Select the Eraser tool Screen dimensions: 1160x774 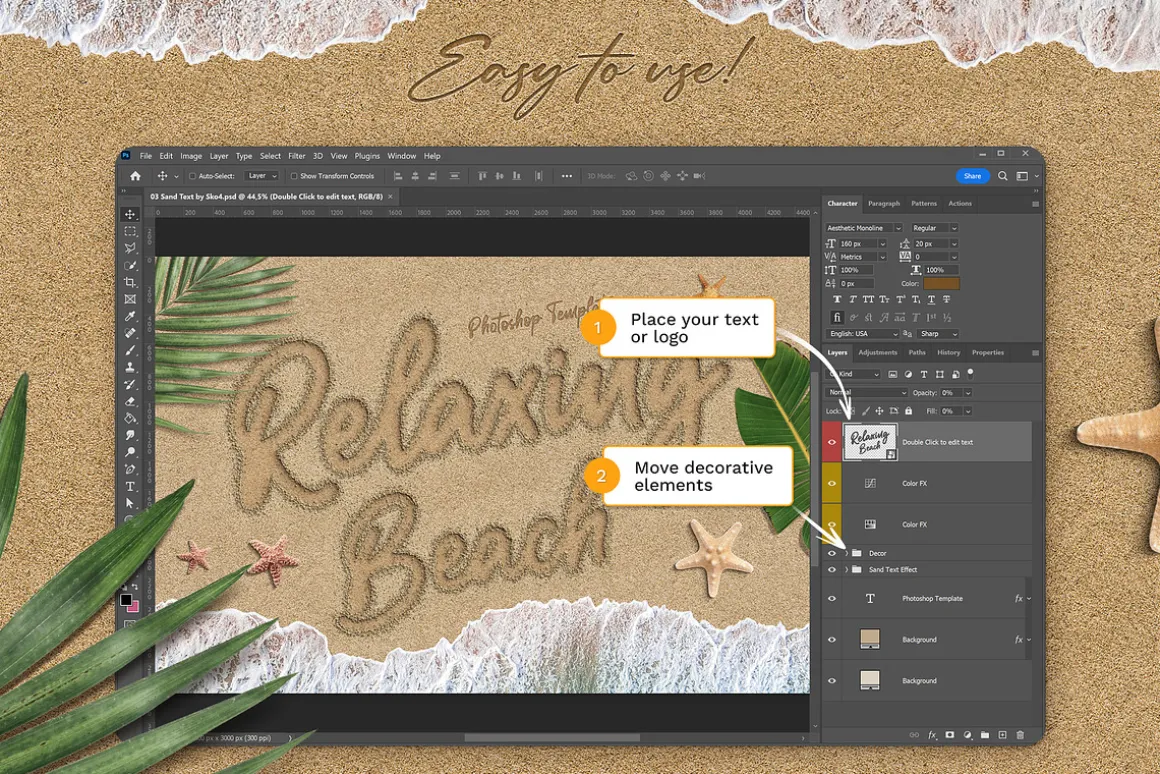(x=130, y=401)
